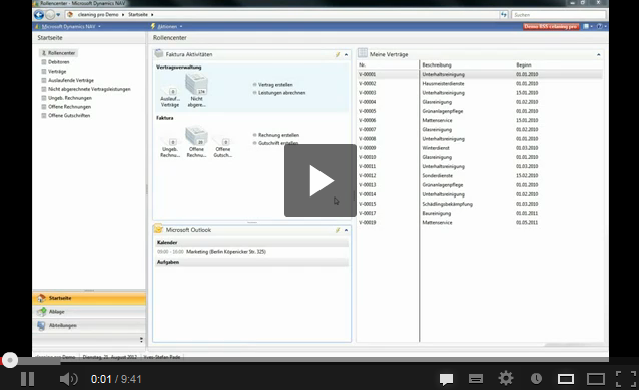Screen dimensions: 639x390
Task: Click the watch later clock icon
Action: [536, 379]
